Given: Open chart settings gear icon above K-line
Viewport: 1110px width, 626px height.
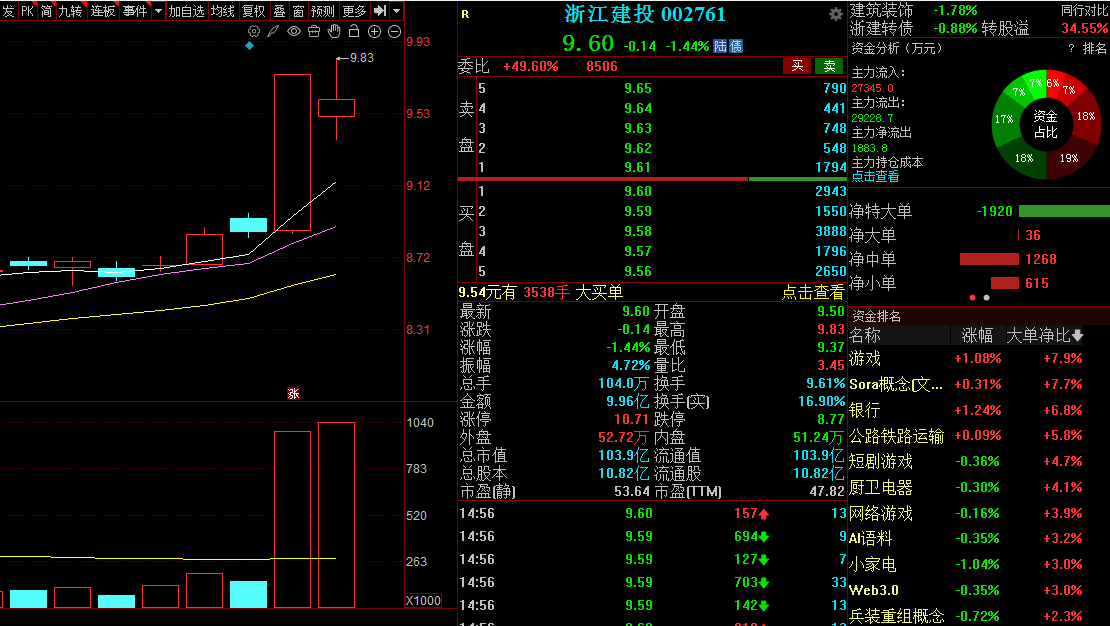Looking at the screenshot, I should tap(253, 31).
